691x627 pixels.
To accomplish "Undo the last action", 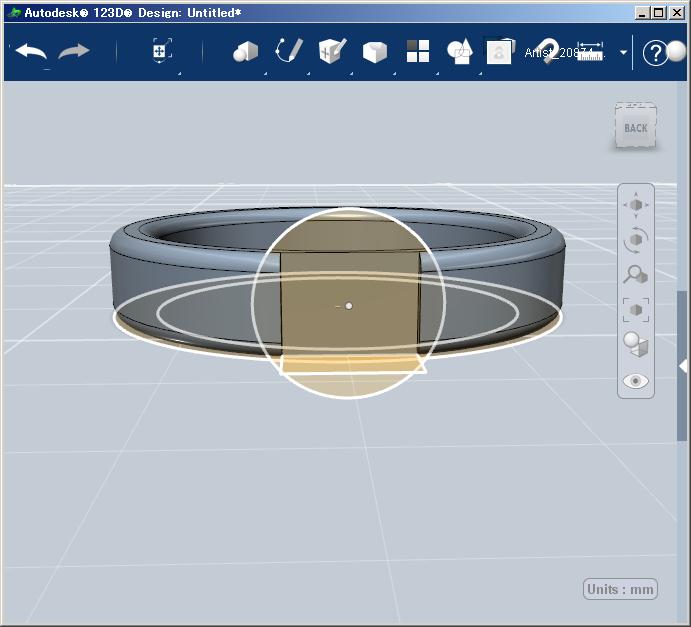I will 31,52.
